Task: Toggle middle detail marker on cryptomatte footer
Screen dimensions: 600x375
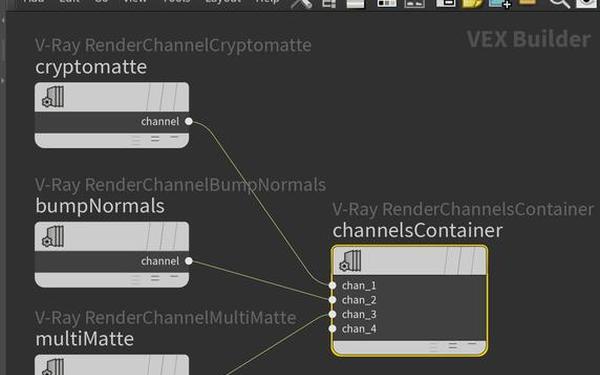Action: [x=155, y=139]
